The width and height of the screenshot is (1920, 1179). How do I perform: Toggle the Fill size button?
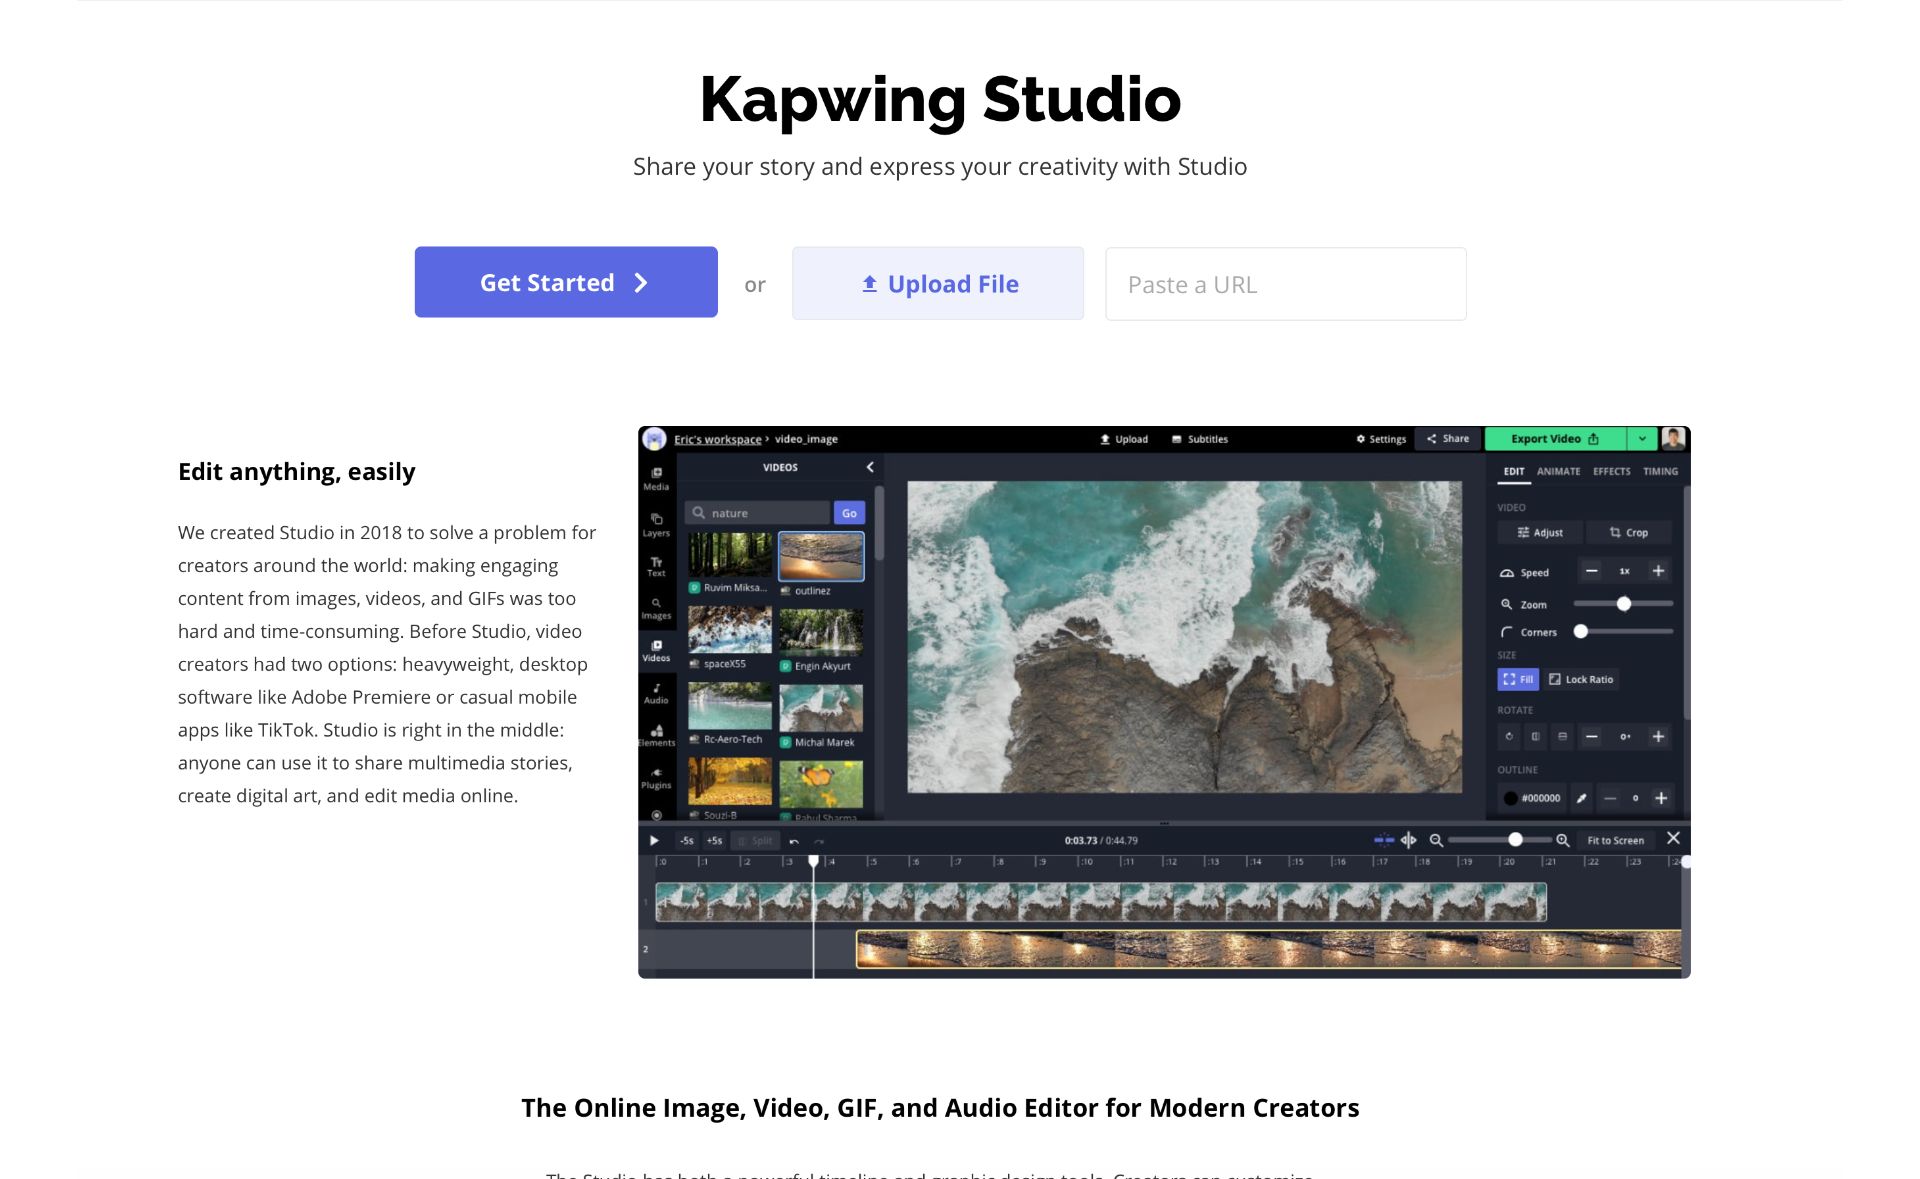(x=1517, y=679)
